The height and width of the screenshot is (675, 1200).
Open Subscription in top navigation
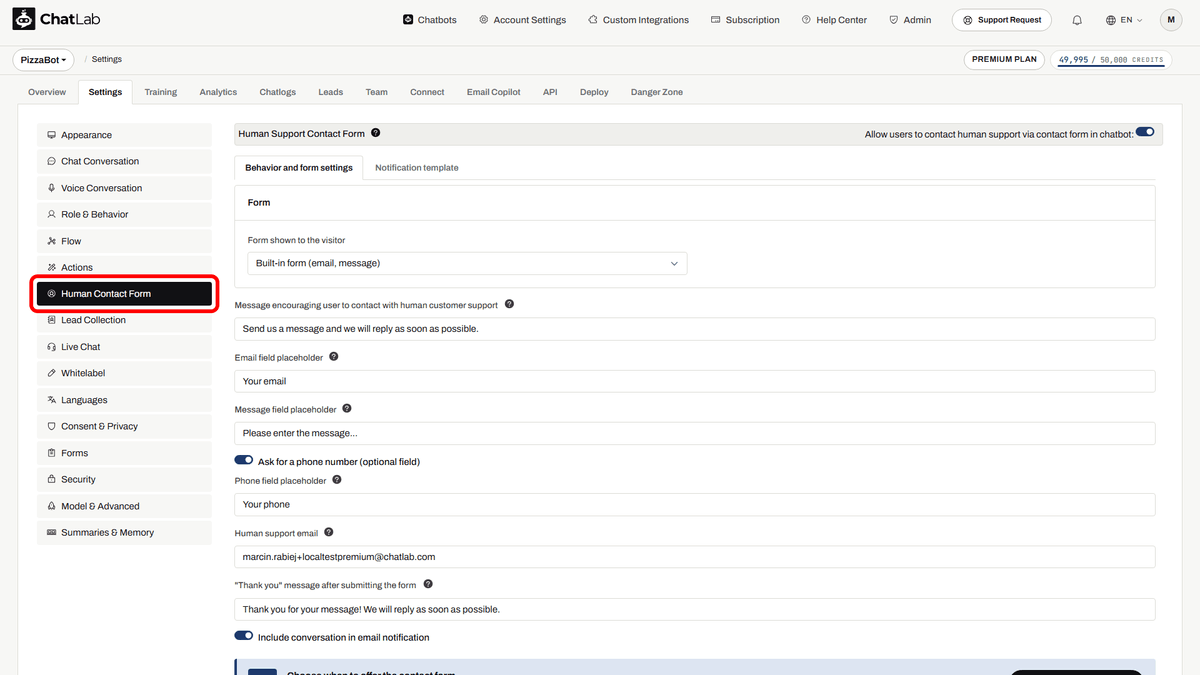click(x=745, y=20)
